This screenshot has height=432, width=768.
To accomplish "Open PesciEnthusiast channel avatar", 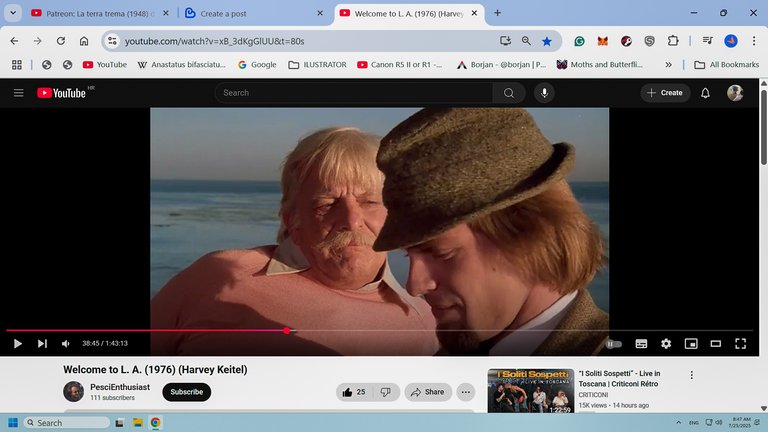I will [x=73, y=392].
